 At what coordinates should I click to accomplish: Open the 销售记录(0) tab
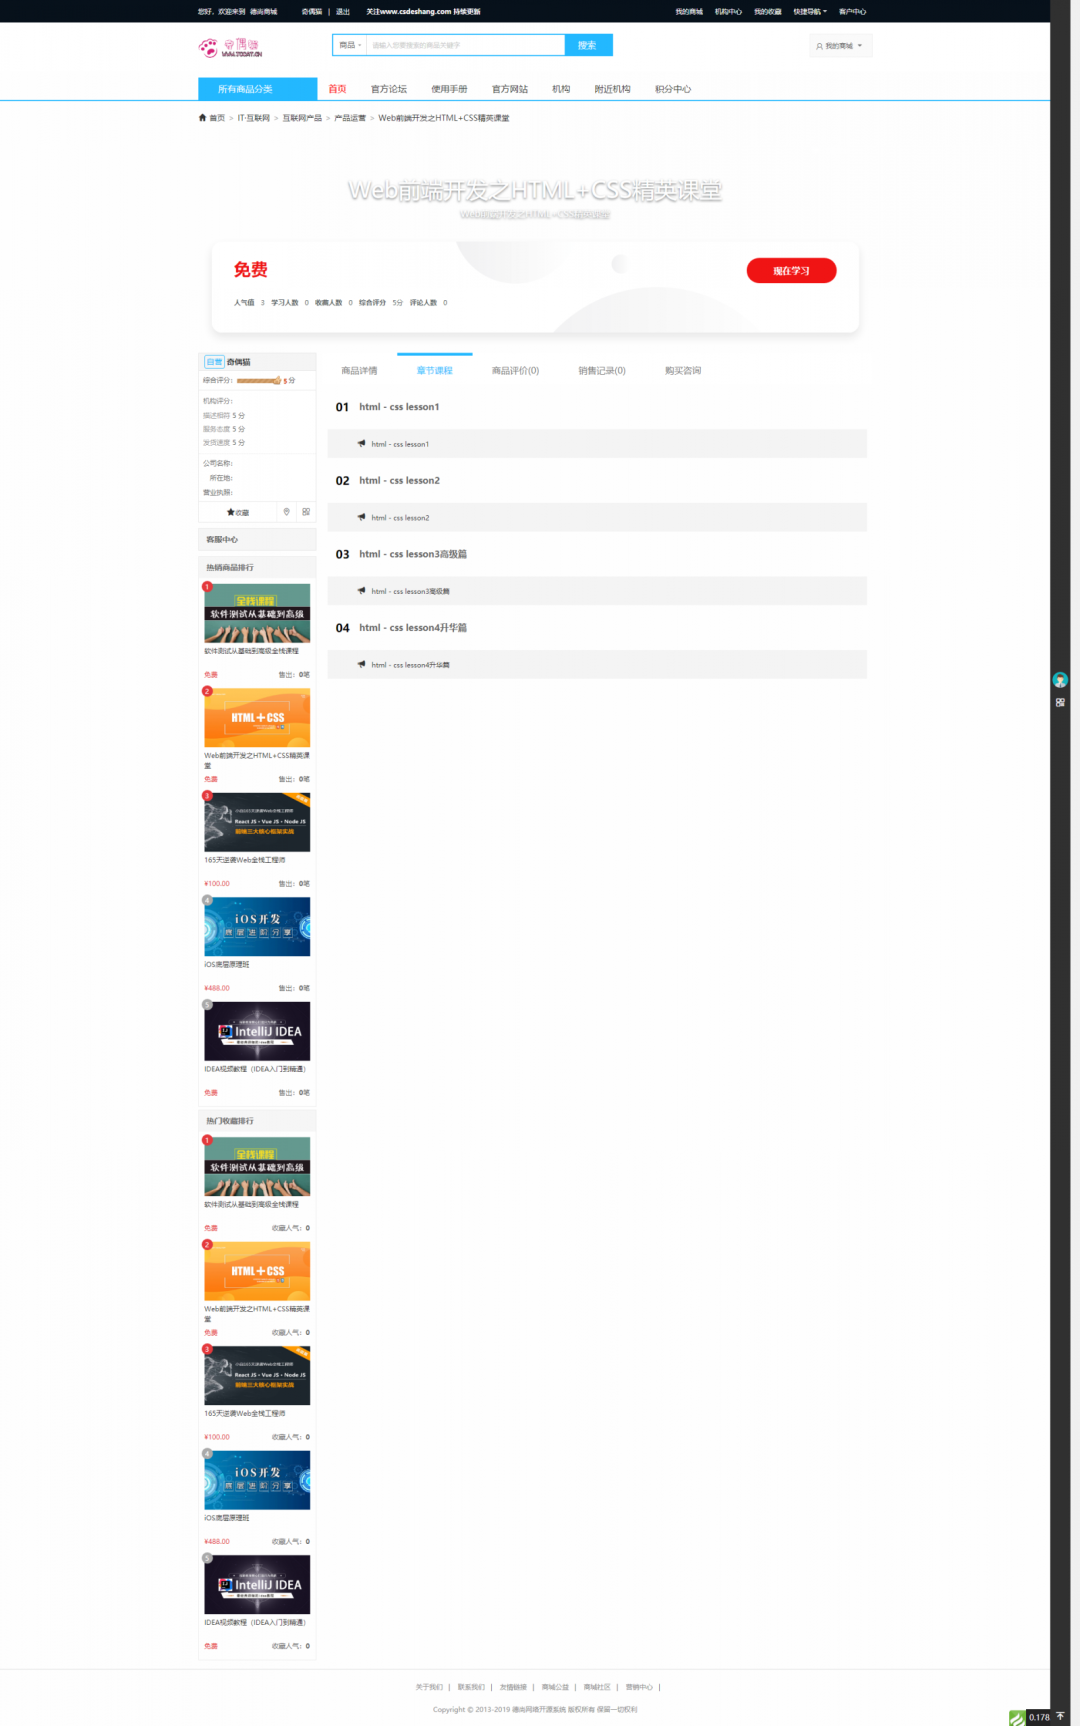[602, 371]
